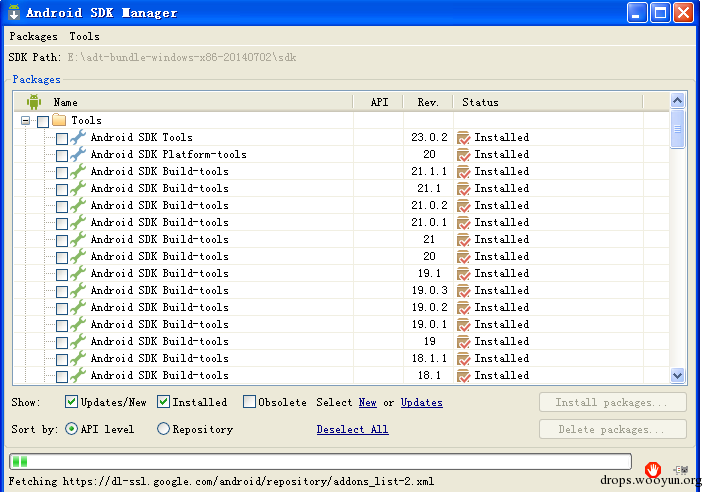Click wrench icon of Build-tools 21.1.1 row
Image resolution: width=706 pixels, height=492 pixels.
[x=78, y=171]
